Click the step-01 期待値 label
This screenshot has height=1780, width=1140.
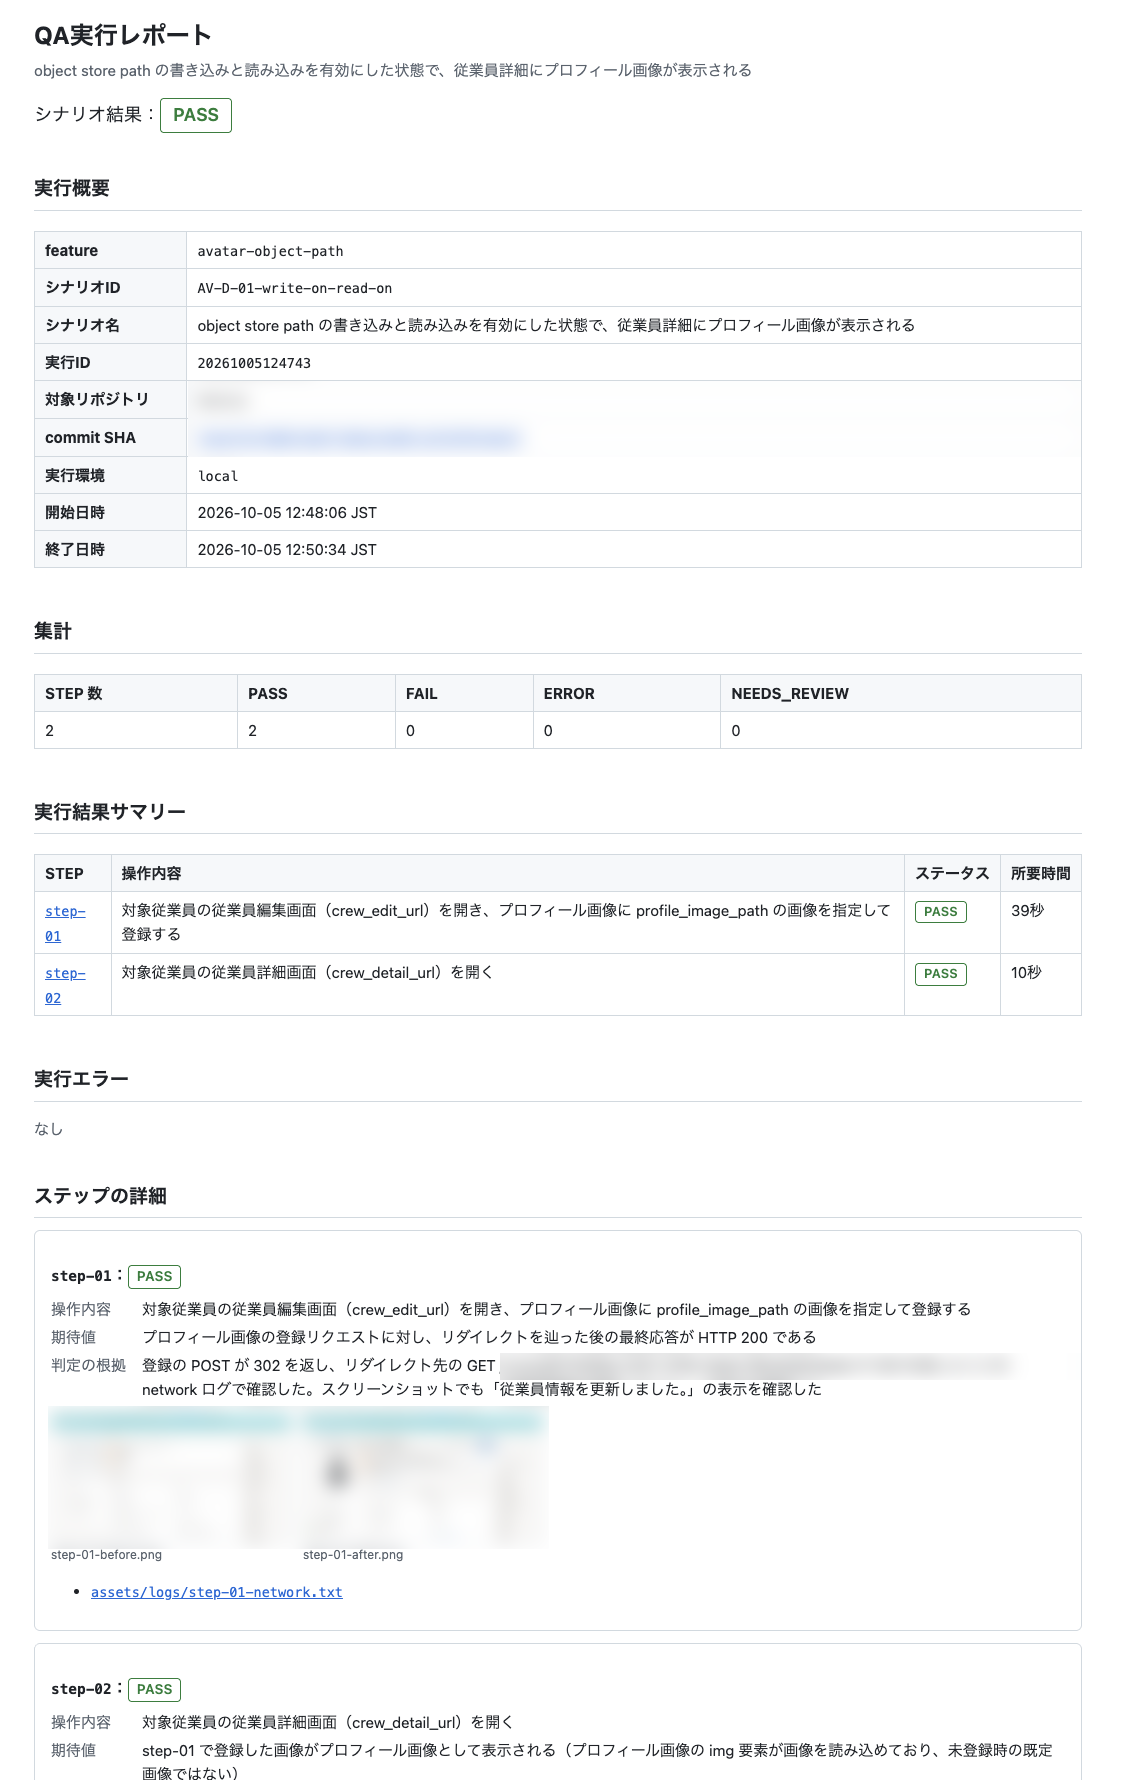pos(74,1338)
